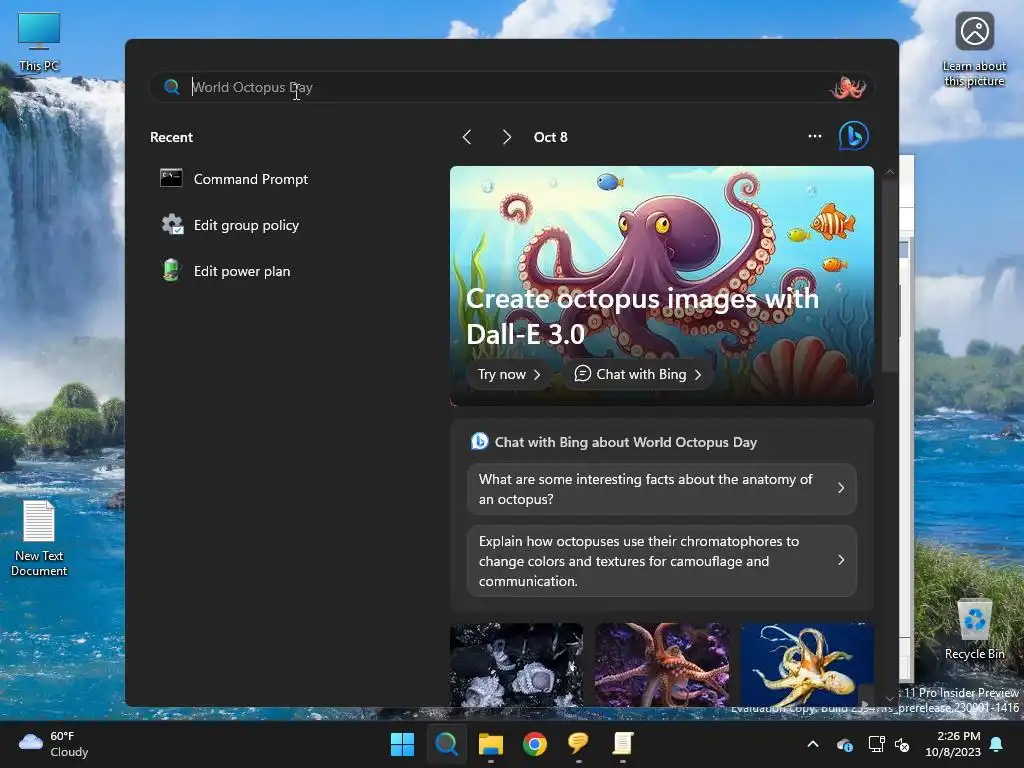Click the Command Prompt icon

point(171,178)
